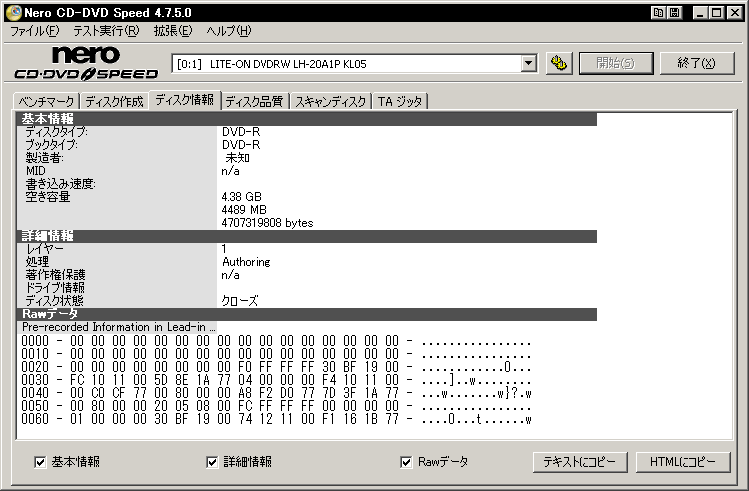Viewport: 749px width, 491px height.
Task: Click the floppy save icon in the title bar
Action: [674, 13]
